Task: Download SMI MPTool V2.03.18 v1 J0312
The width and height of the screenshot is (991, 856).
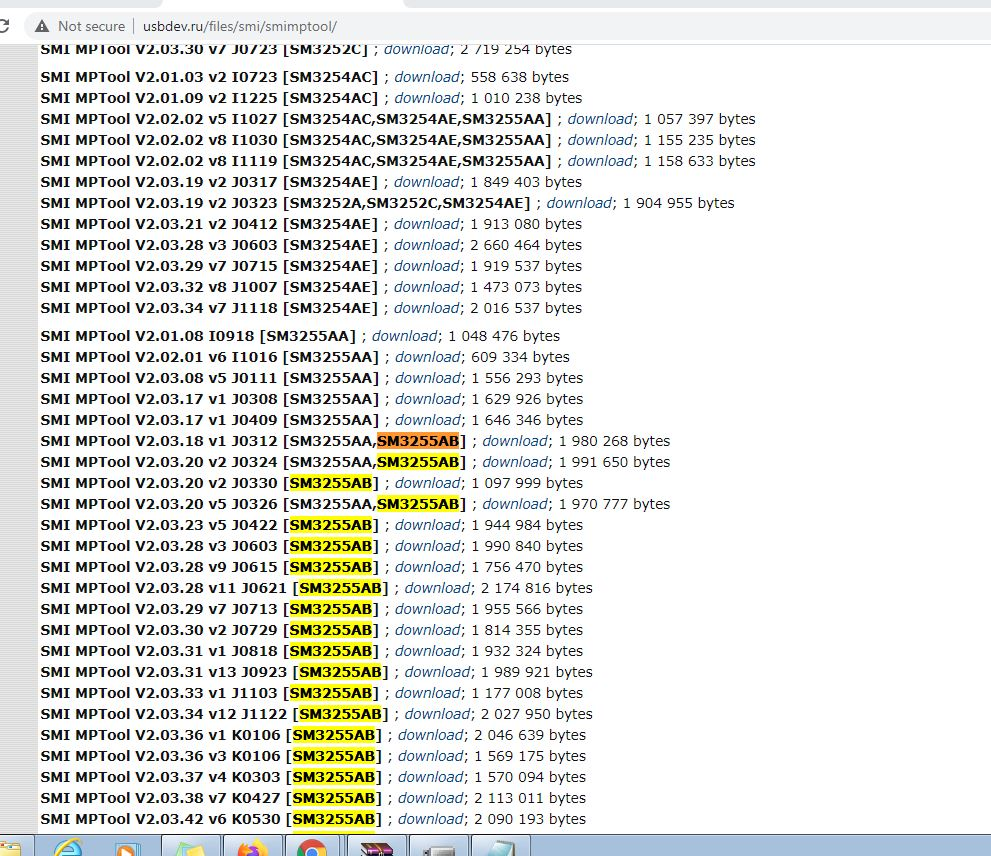Action: point(515,441)
